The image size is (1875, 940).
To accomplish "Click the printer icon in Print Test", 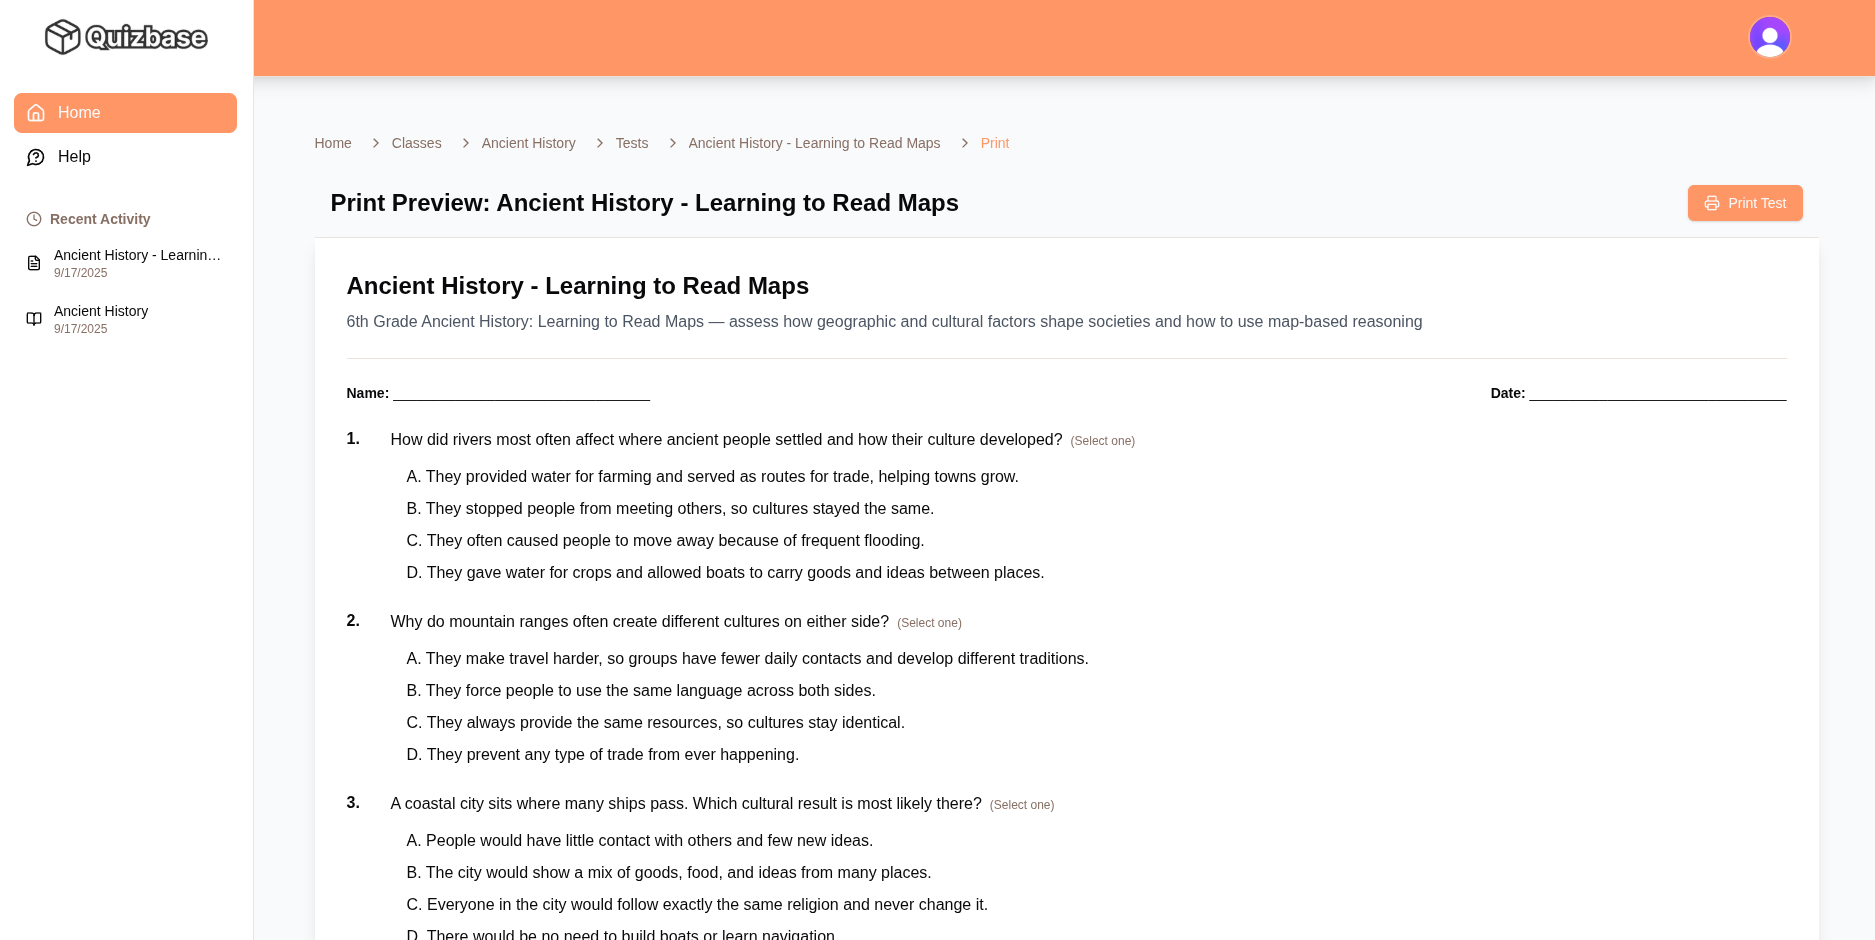I will click(1712, 203).
